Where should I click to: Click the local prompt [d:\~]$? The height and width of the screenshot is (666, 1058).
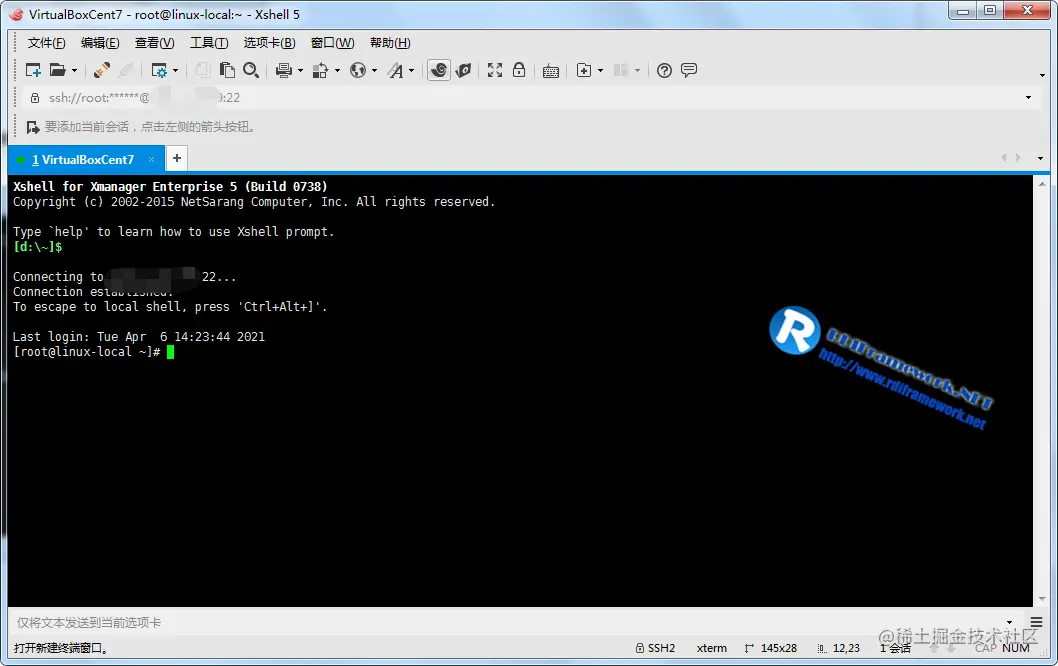pyautogui.click(x=38, y=247)
